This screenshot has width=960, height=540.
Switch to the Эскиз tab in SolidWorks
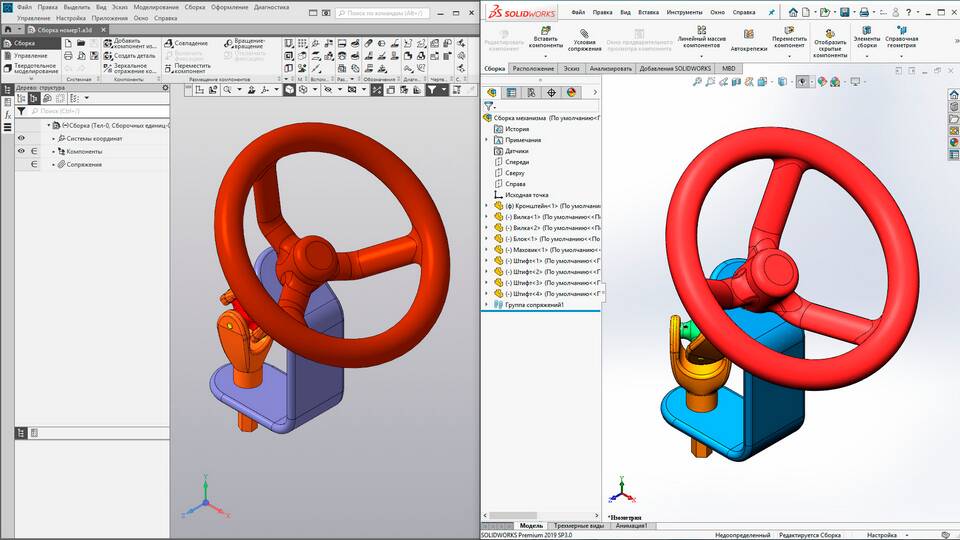pyautogui.click(x=571, y=68)
